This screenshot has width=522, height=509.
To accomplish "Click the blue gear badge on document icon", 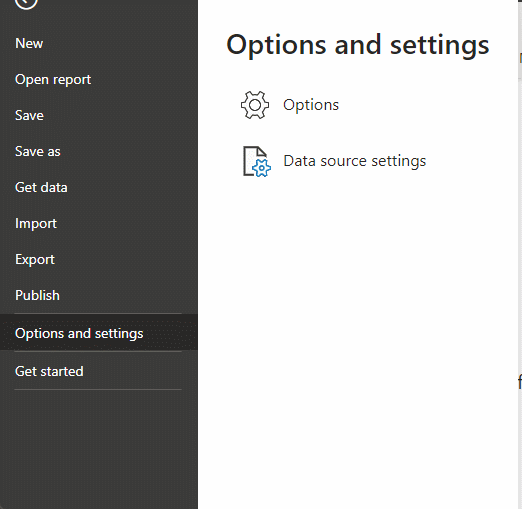I will tap(262, 168).
